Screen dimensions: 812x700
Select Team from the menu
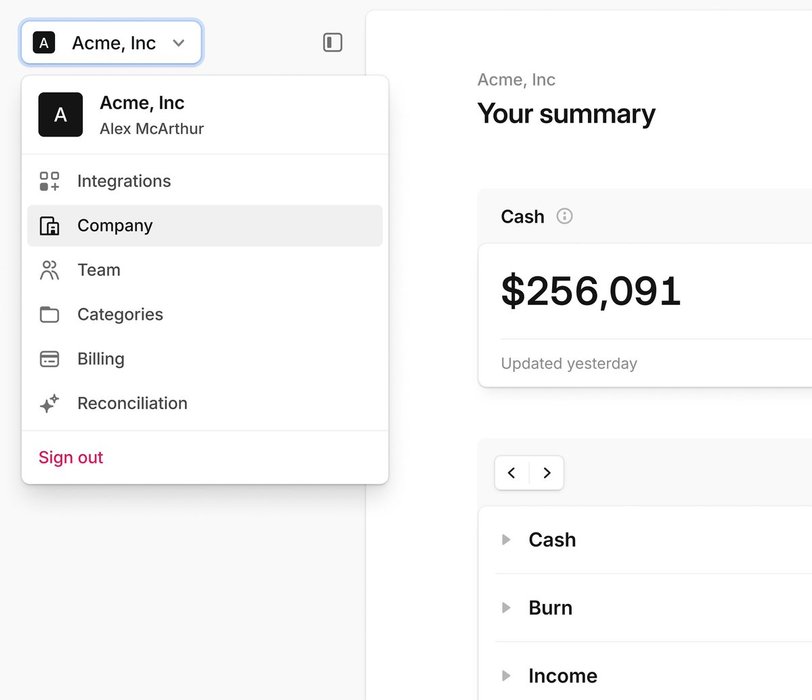99,270
